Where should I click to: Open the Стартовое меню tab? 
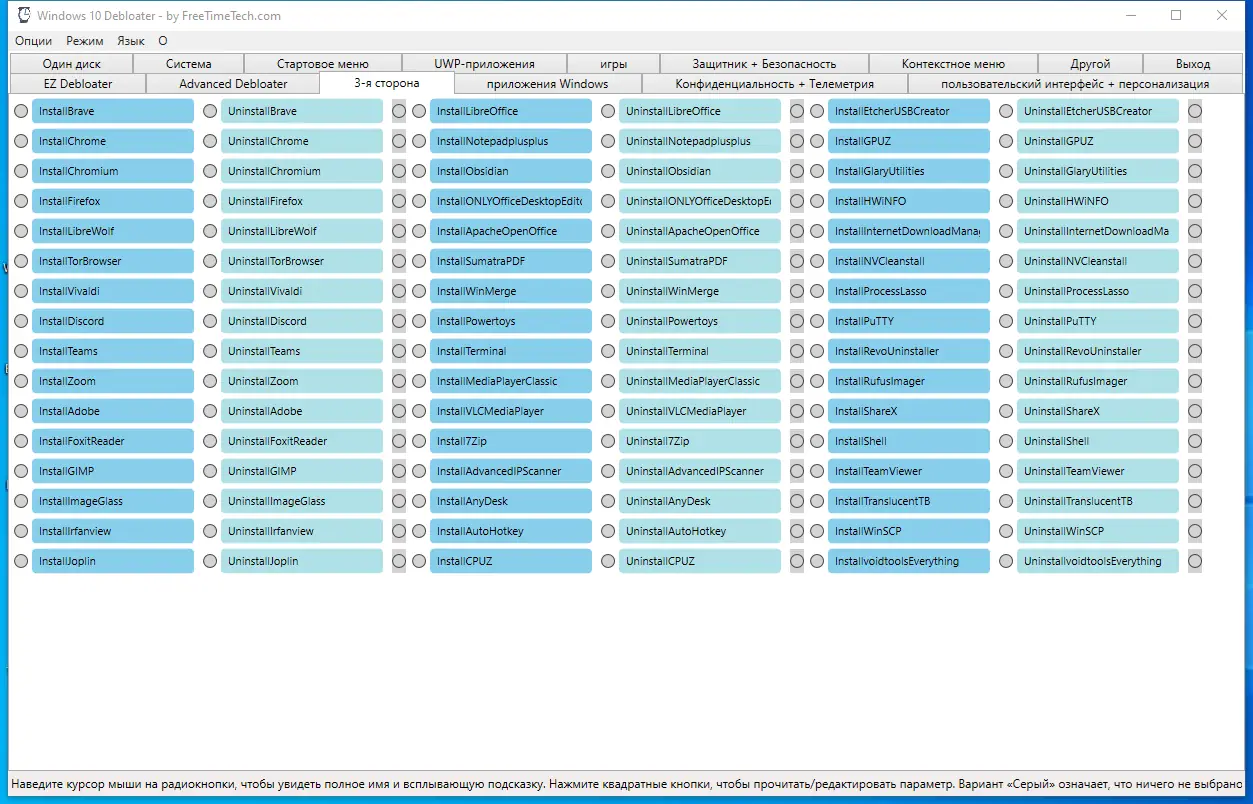pos(323,63)
